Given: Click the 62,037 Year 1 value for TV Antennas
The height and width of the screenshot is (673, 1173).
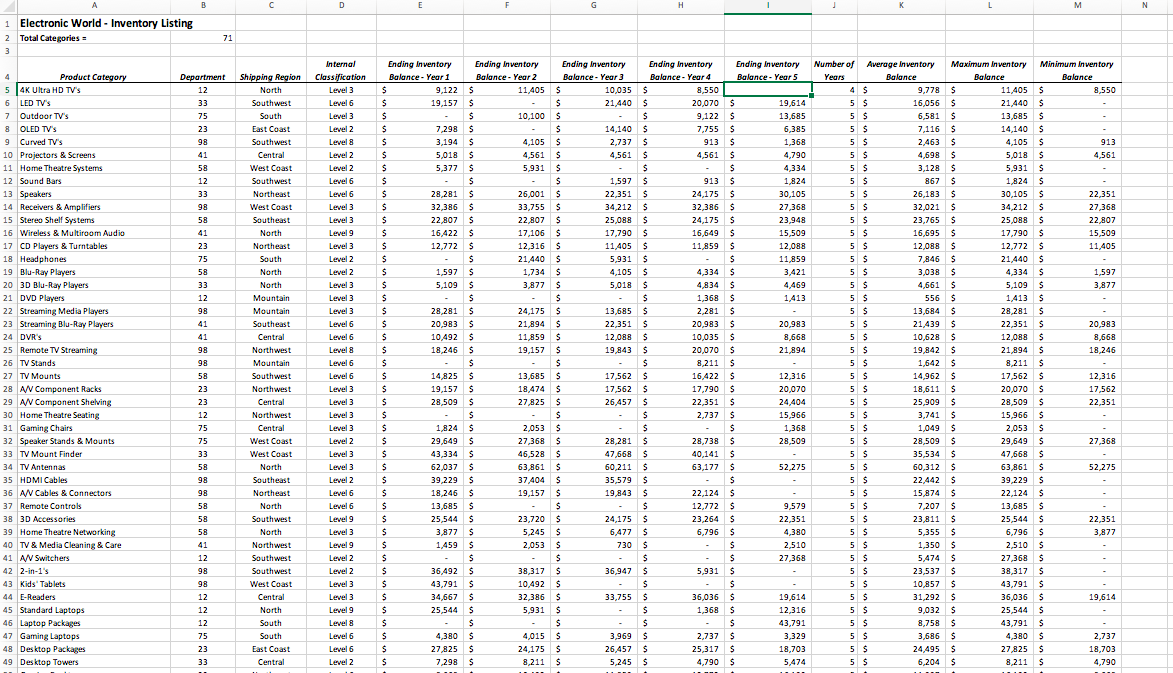Looking at the screenshot, I should 420,467.
